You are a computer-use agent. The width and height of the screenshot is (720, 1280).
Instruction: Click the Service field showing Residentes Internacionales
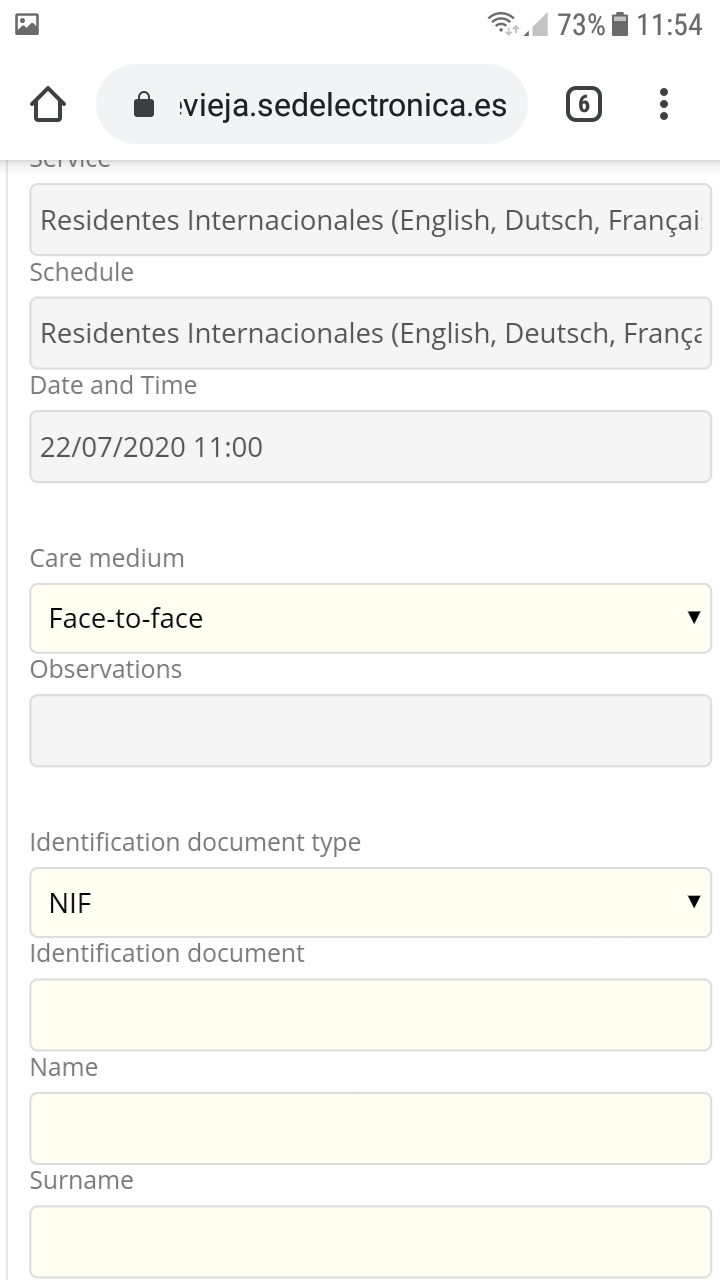click(x=370, y=219)
